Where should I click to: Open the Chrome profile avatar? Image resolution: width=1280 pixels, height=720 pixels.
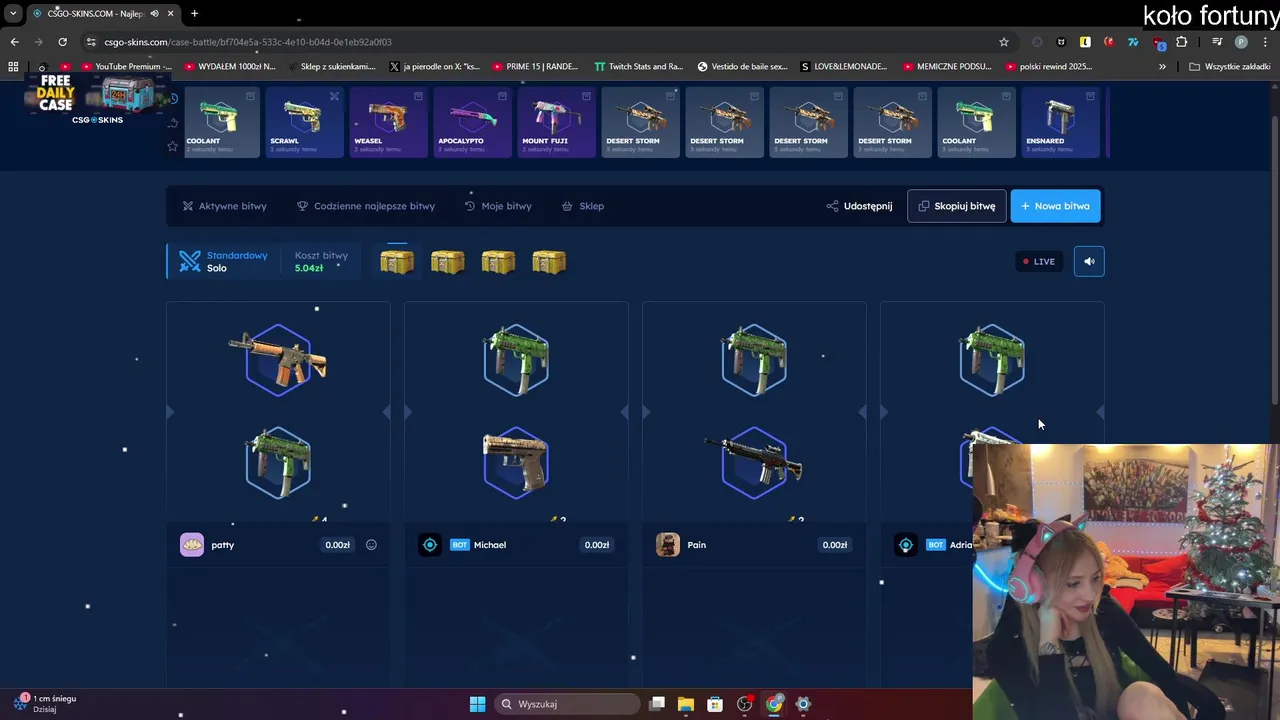[1241, 42]
